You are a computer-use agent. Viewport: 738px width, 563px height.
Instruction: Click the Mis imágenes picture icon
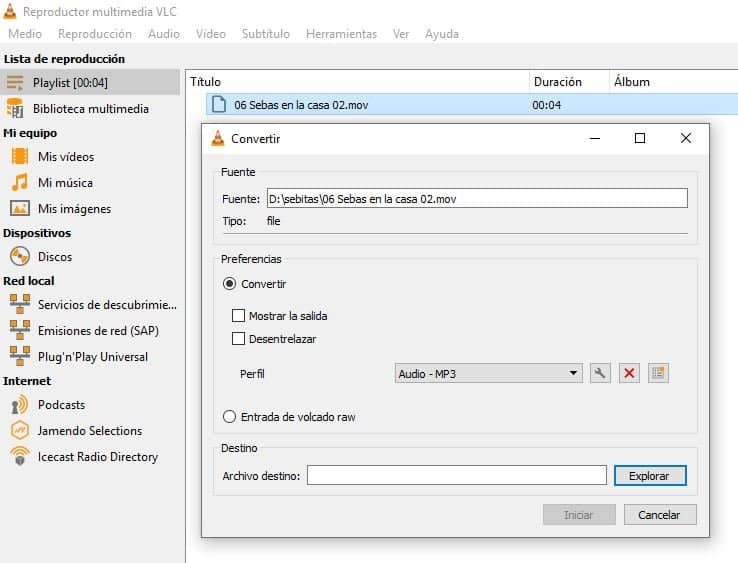coord(20,208)
